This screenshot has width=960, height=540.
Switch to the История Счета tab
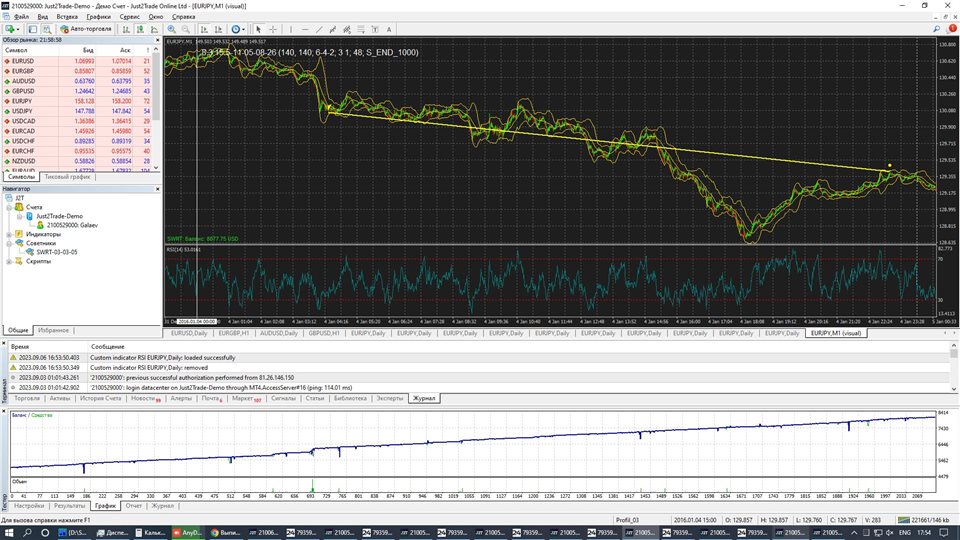99,398
